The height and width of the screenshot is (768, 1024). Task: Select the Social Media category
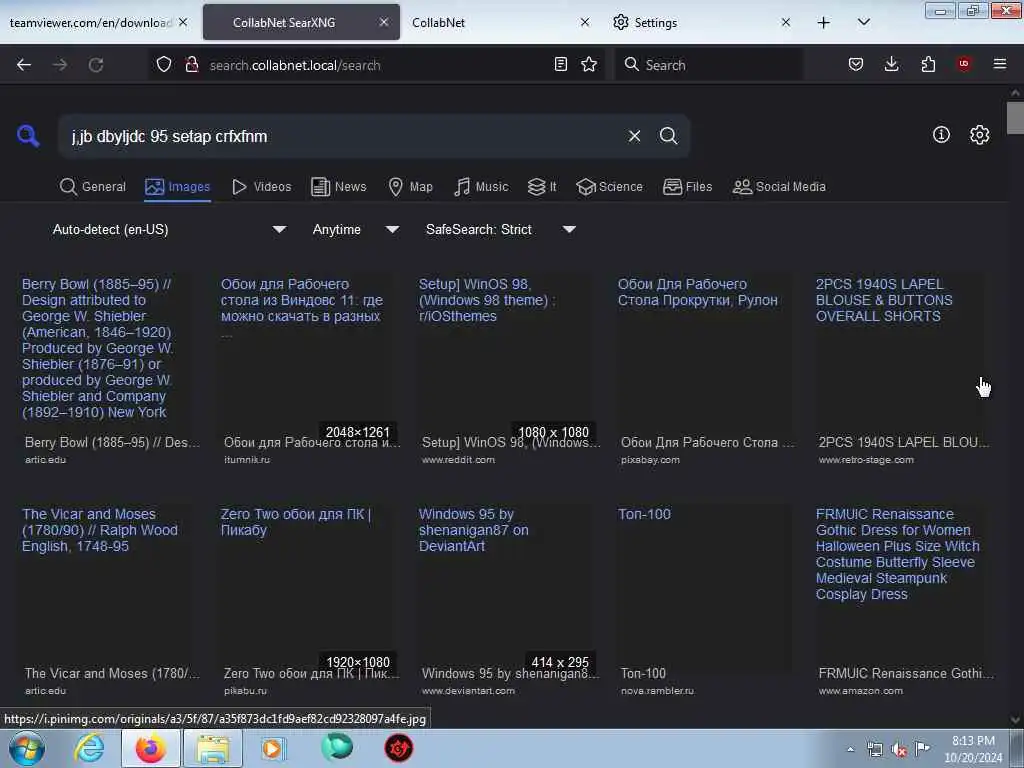pos(779,187)
